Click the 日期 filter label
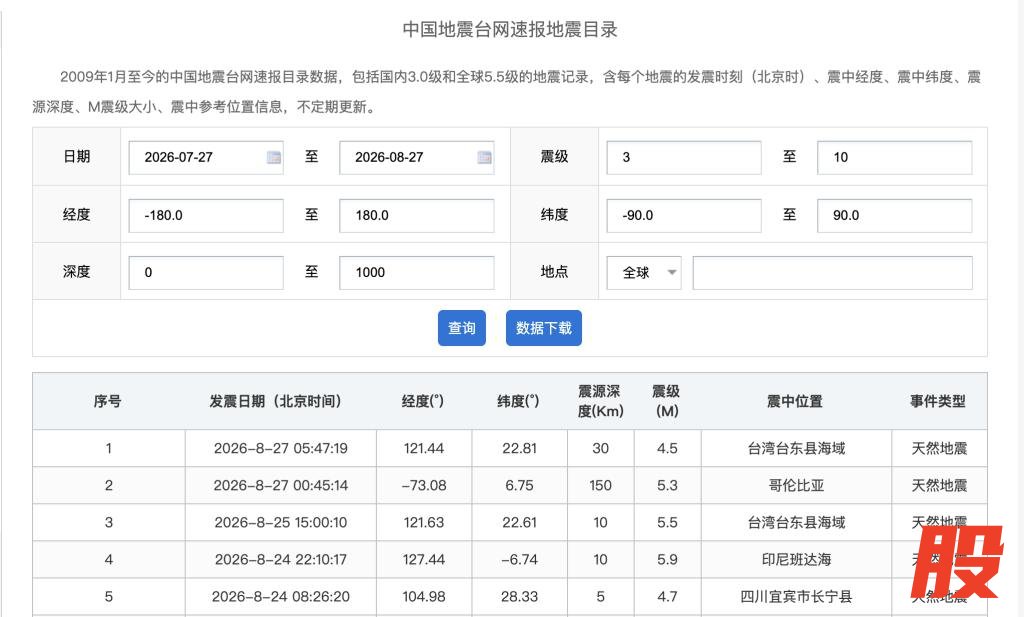Screen dimensions: 1024x617 [76, 157]
